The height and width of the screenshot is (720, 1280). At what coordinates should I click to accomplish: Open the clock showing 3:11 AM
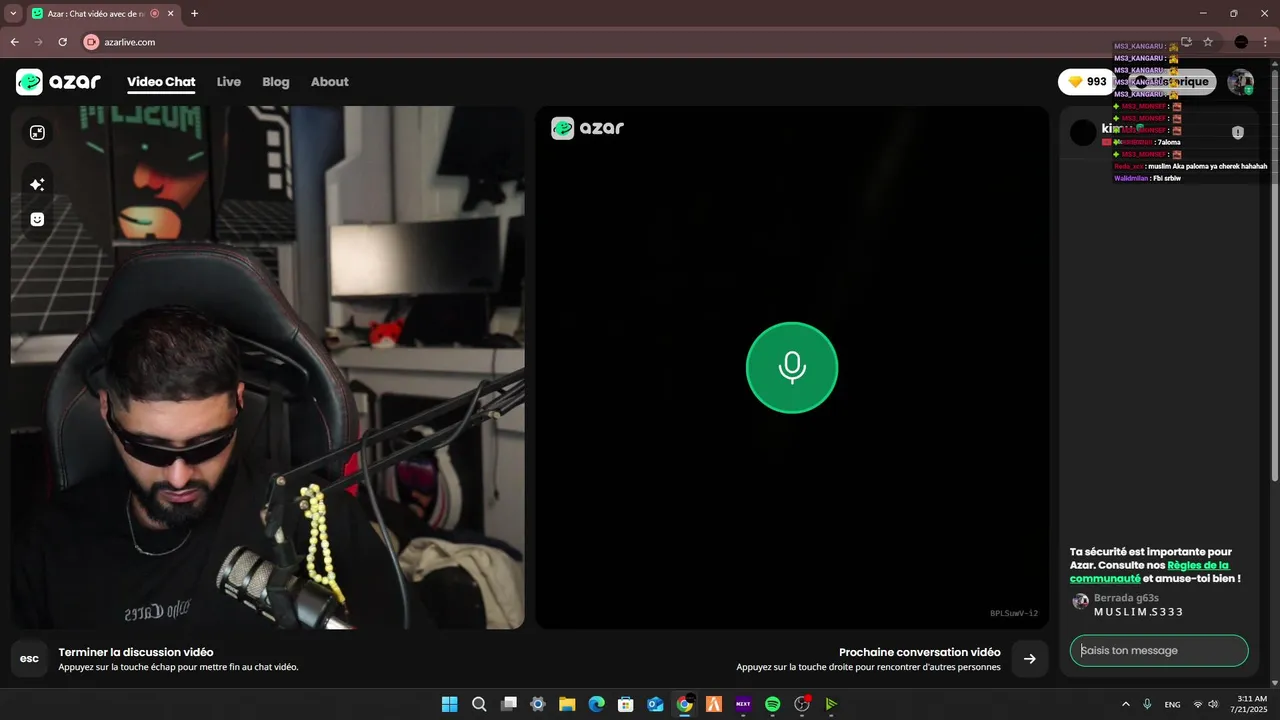(1252, 704)
